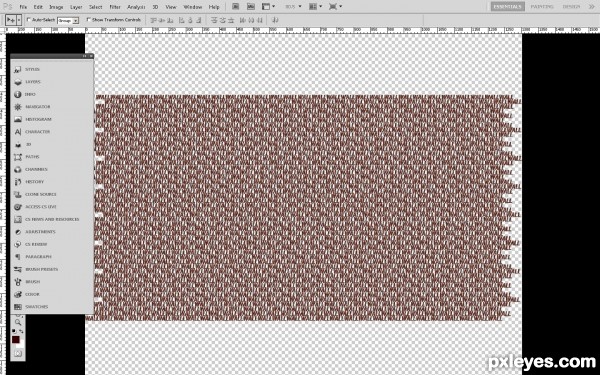The width and height of the screenshot is (600, 375).
Task: Open the Window menu
Action: 192,7
